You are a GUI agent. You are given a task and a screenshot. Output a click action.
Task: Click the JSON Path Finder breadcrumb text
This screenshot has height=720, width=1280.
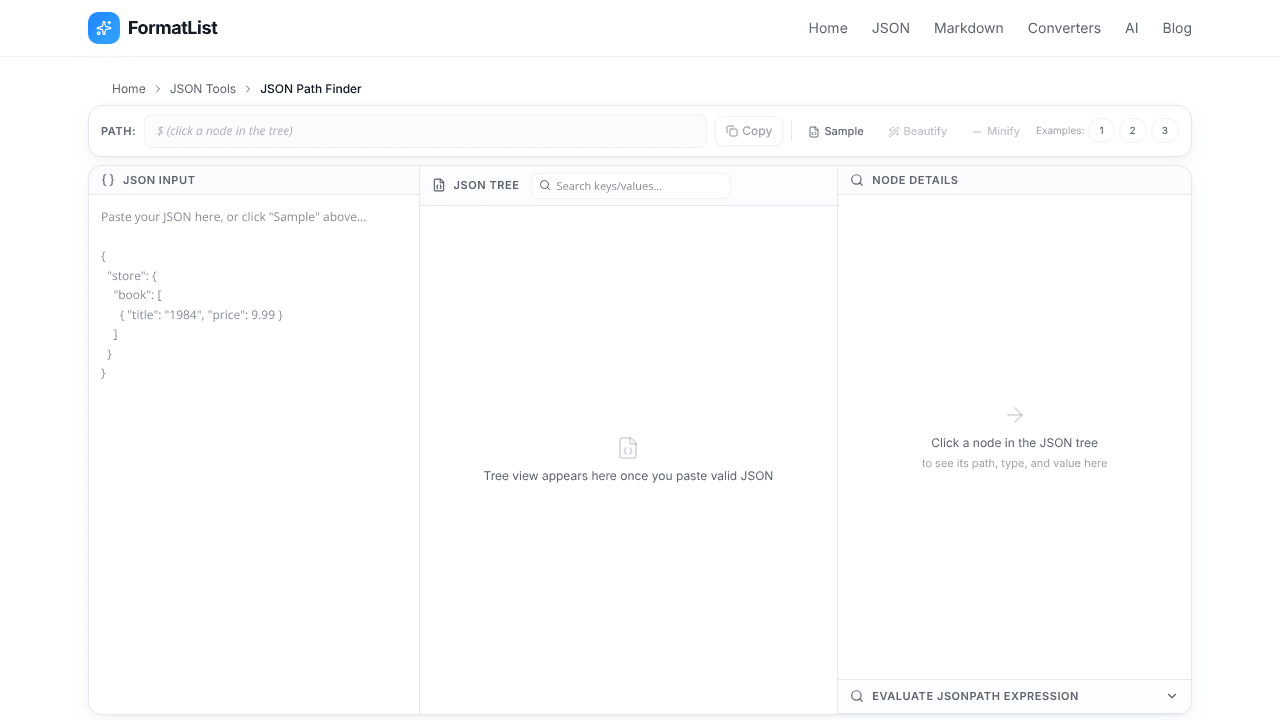311,89
